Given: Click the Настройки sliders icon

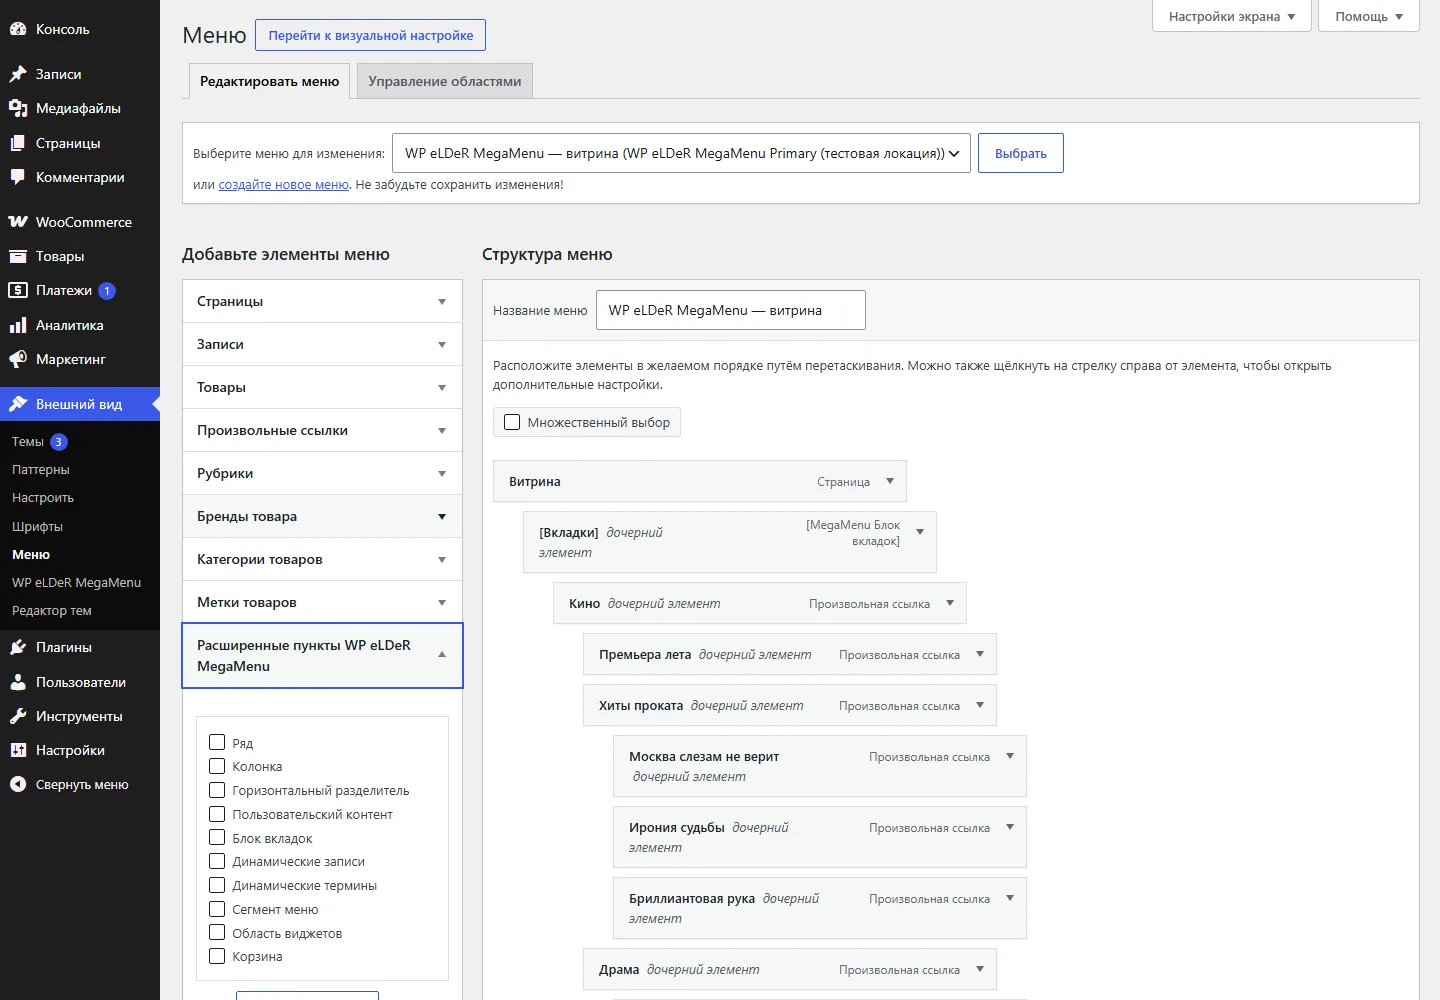Looking at the screenshot, I should (x=18, y=750).
